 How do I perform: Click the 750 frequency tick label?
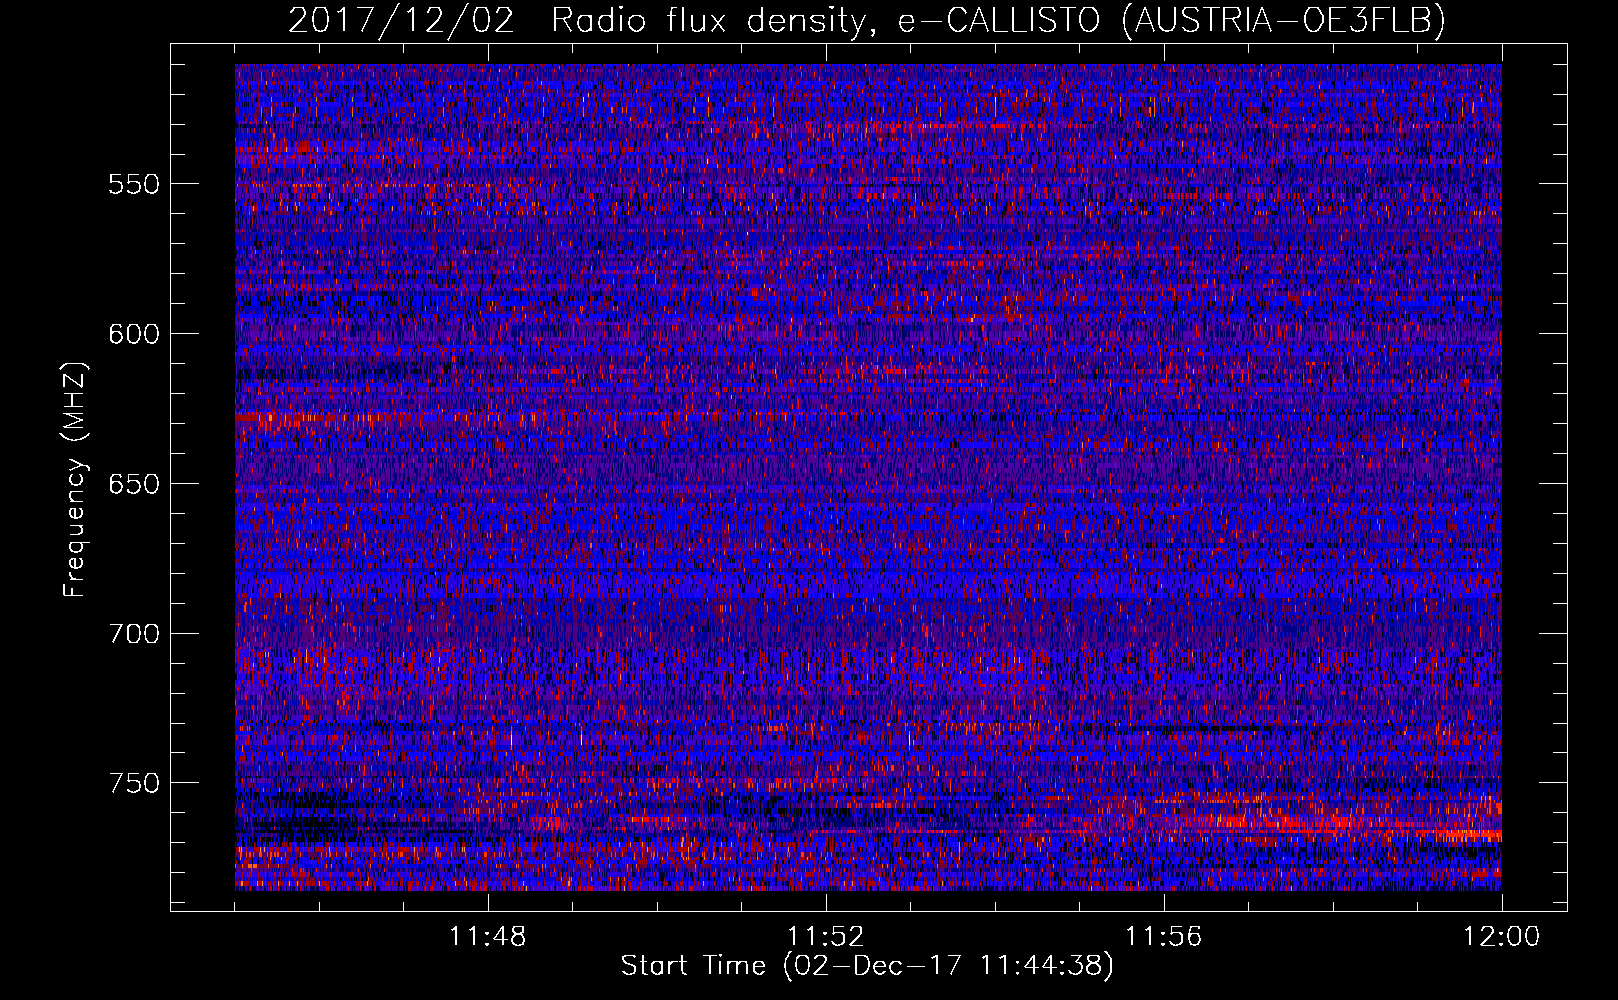click(x=134, y=783)
